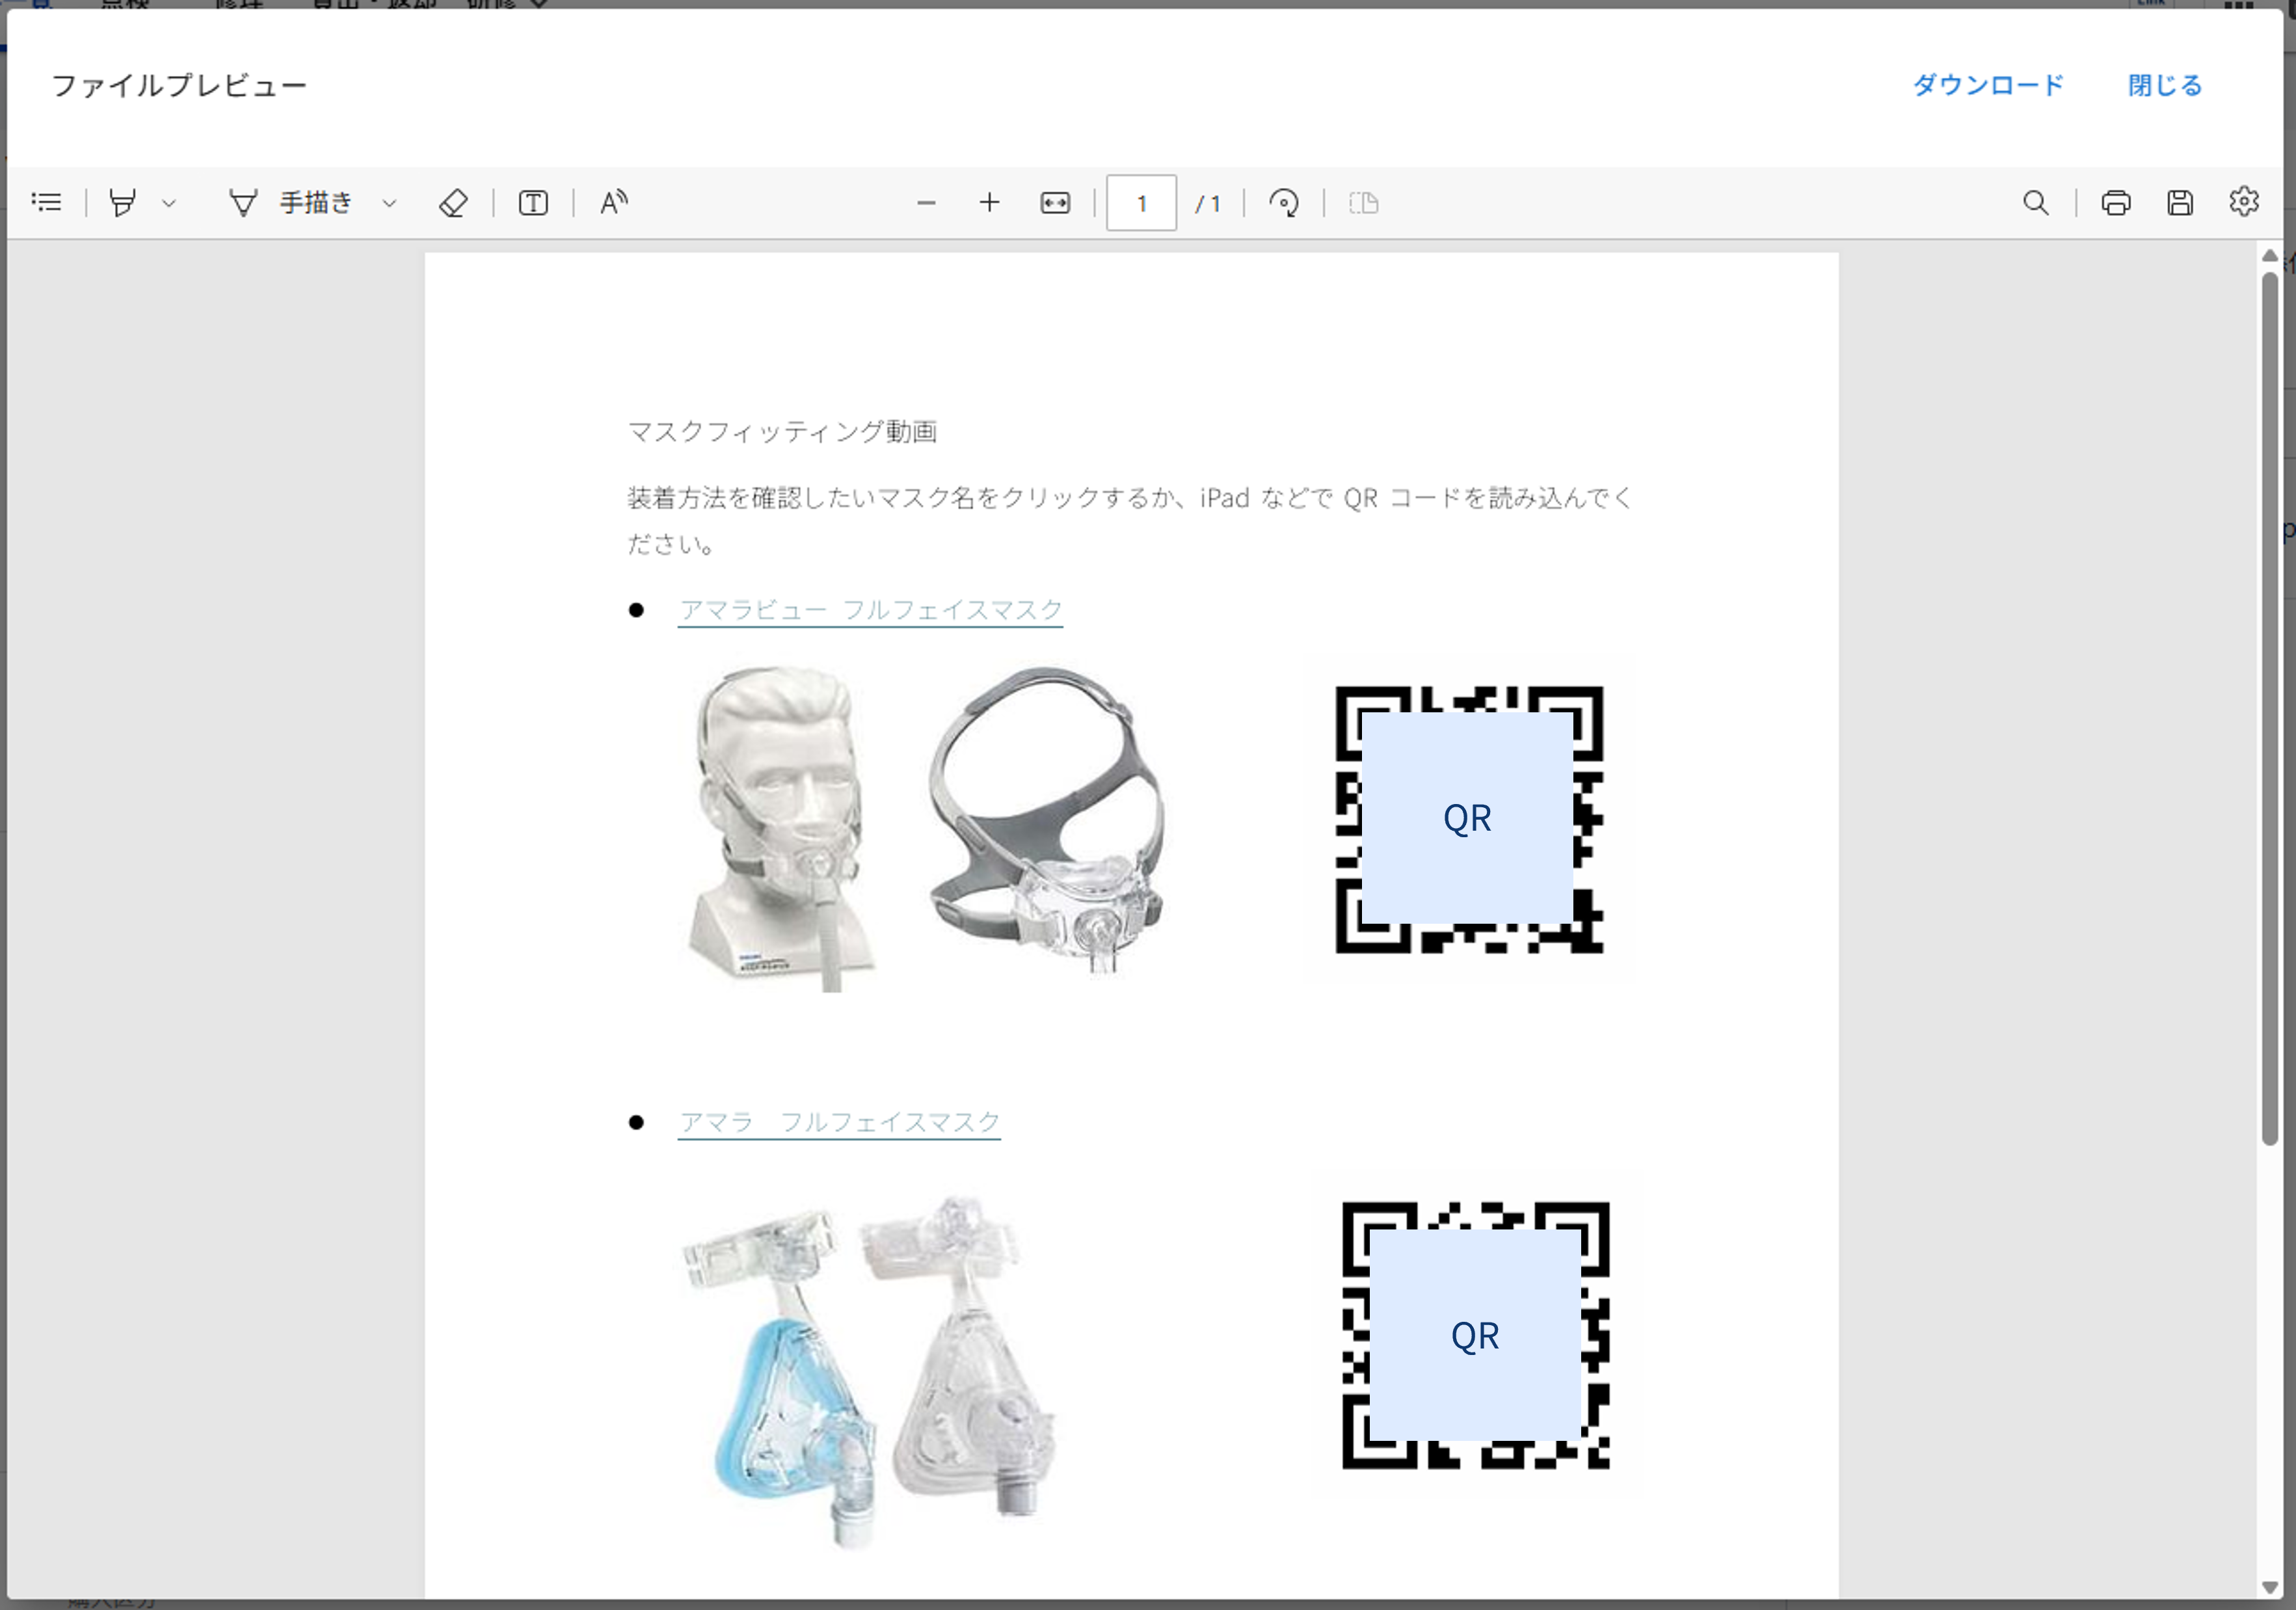Screen dimensions: 2296x1610
Task: Click the scrollbar up arrow
Action: [2269, 256]
